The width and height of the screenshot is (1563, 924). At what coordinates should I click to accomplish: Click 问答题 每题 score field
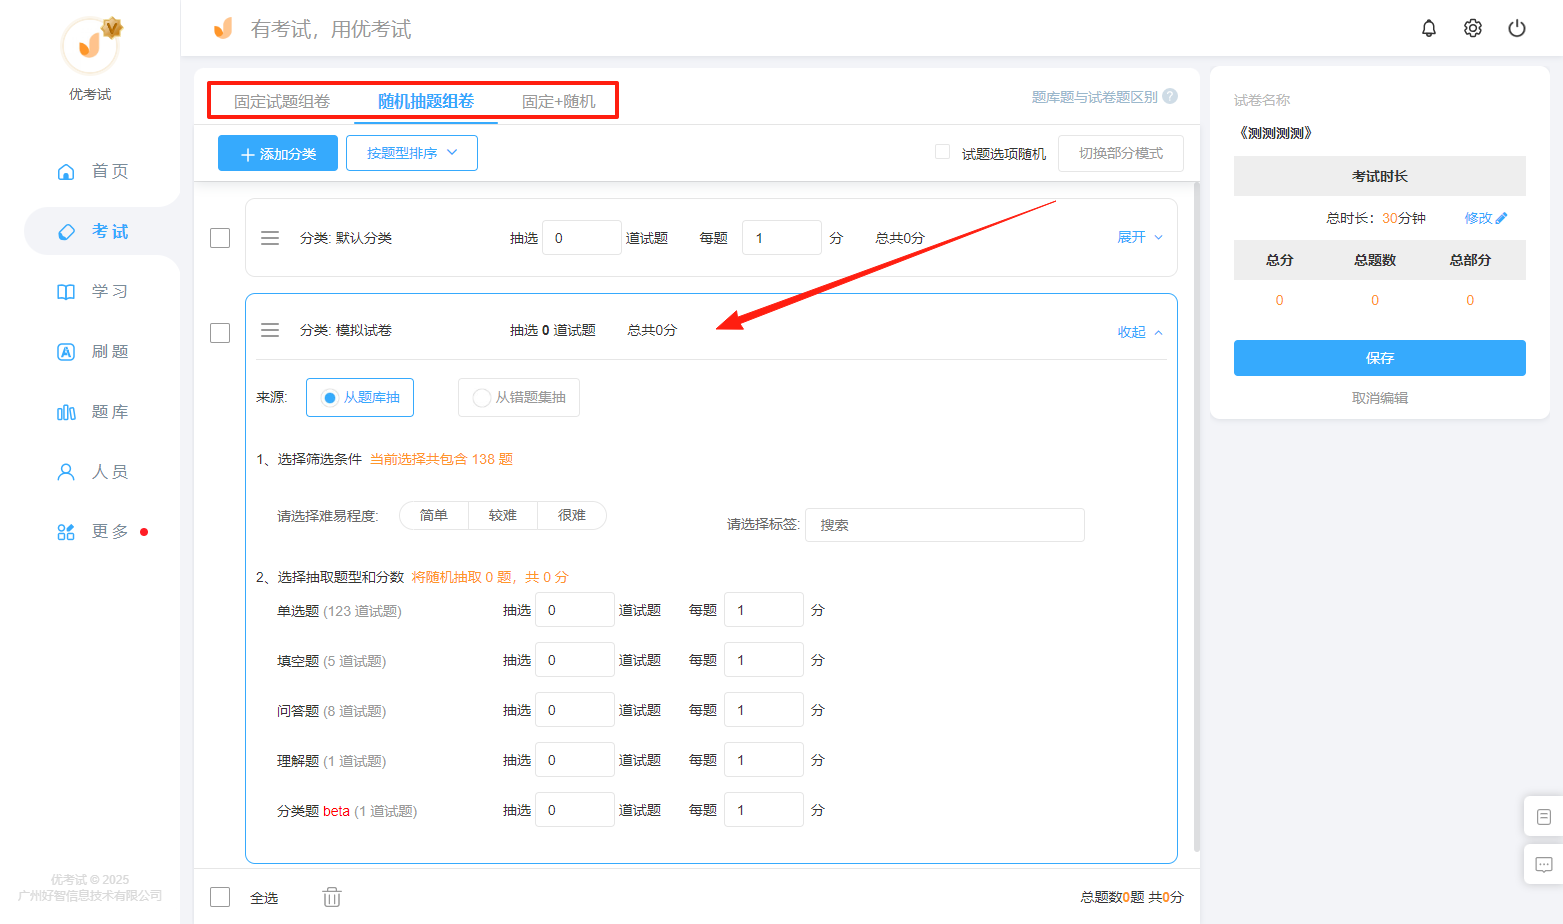click(x=764, y=710)
